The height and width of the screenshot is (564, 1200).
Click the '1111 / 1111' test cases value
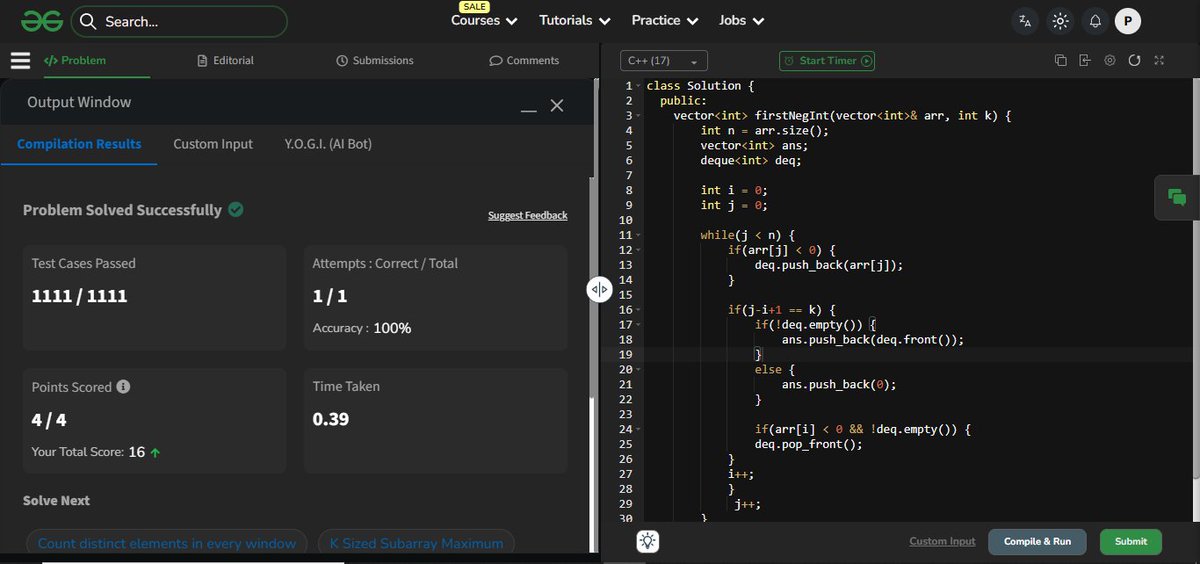pos(80,296)
